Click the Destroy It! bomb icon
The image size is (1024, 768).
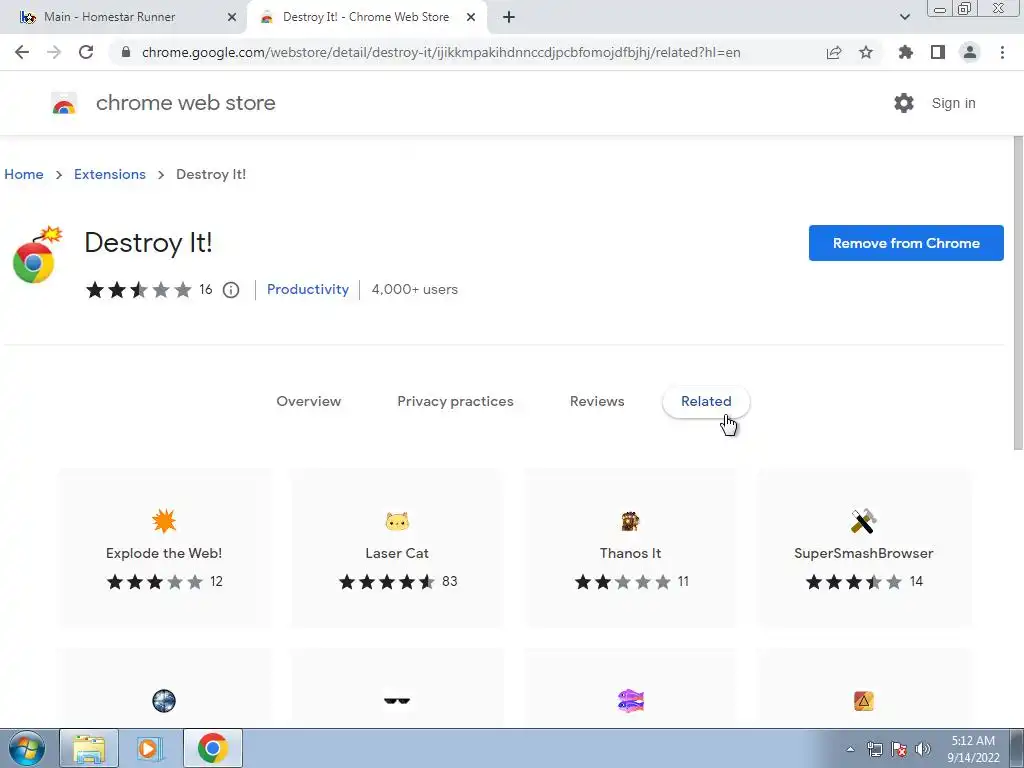37,255
